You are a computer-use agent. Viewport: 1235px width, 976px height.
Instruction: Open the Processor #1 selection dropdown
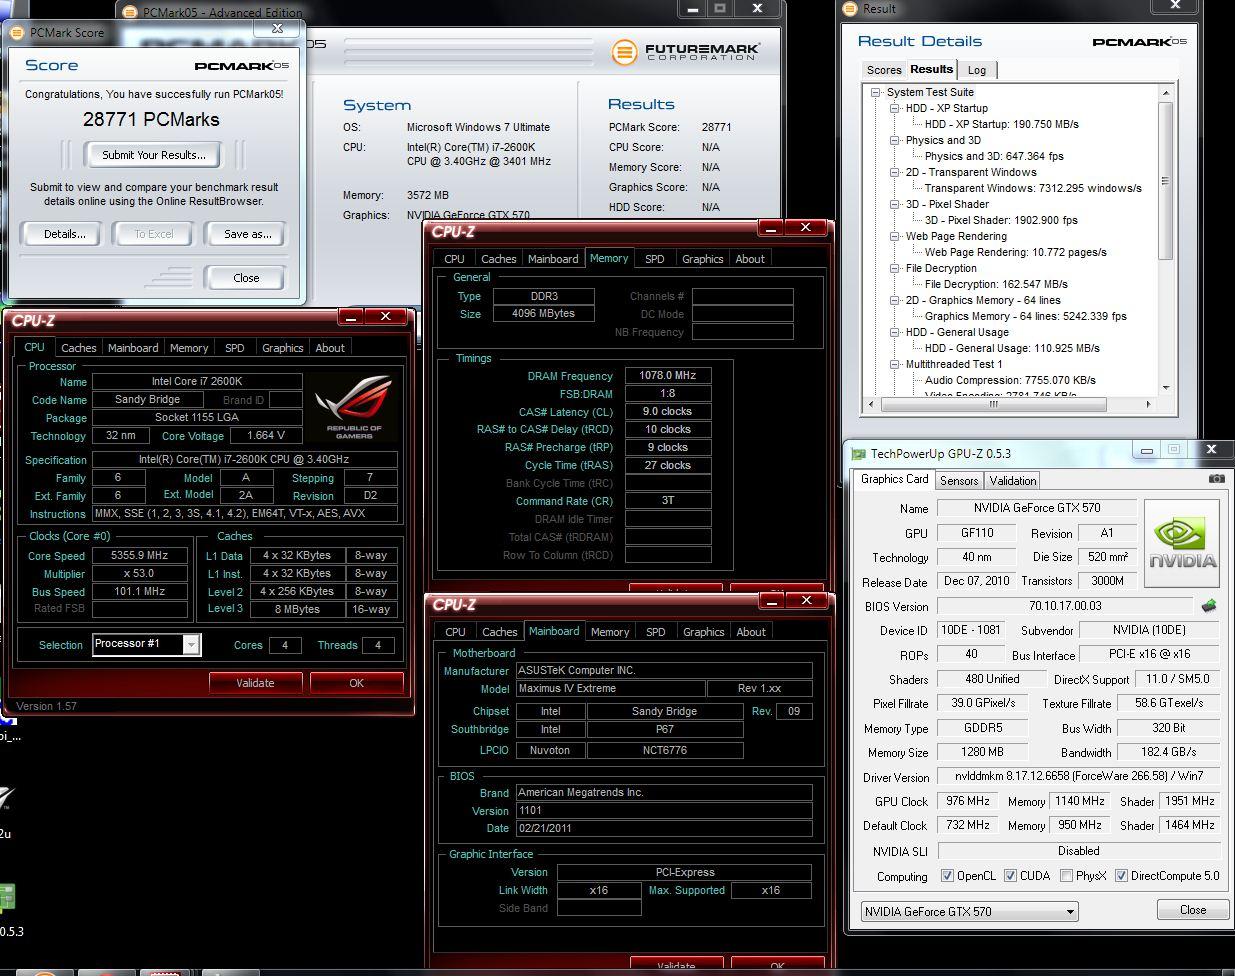[x=147, y=644]
